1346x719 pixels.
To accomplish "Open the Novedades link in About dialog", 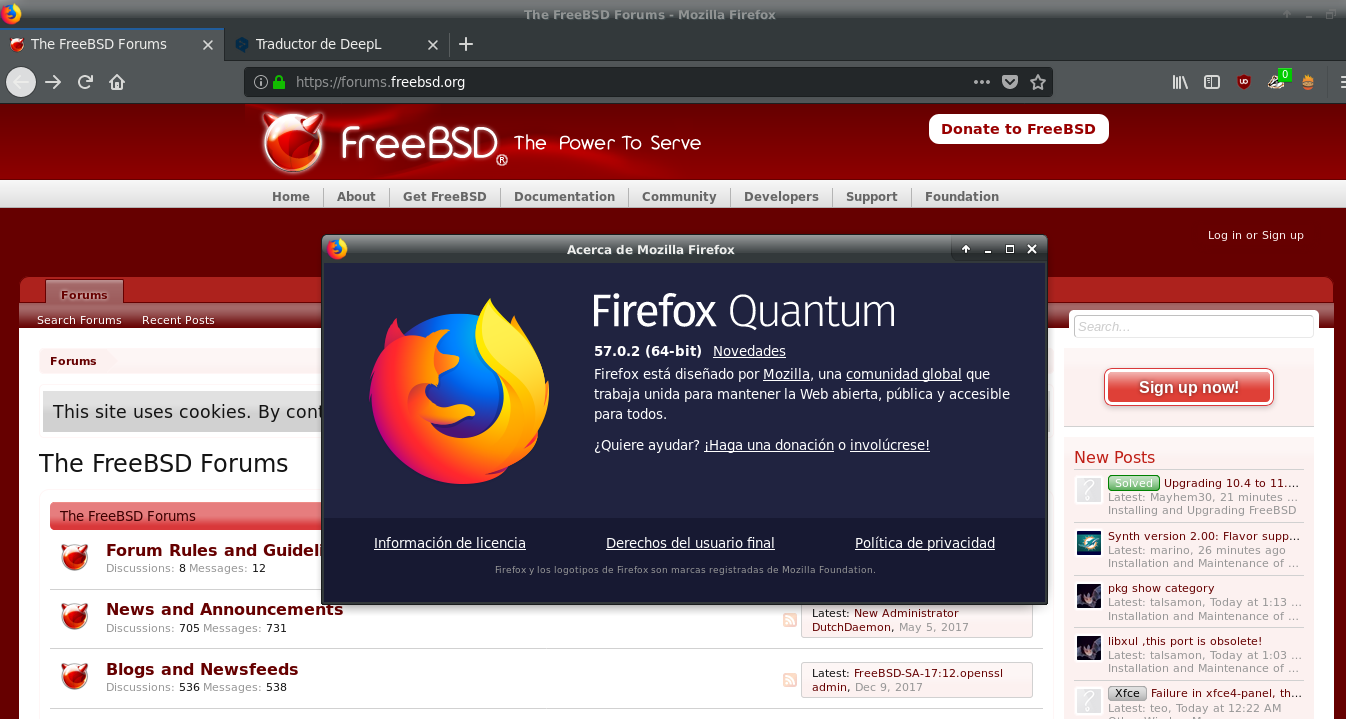I will (749, 351).
